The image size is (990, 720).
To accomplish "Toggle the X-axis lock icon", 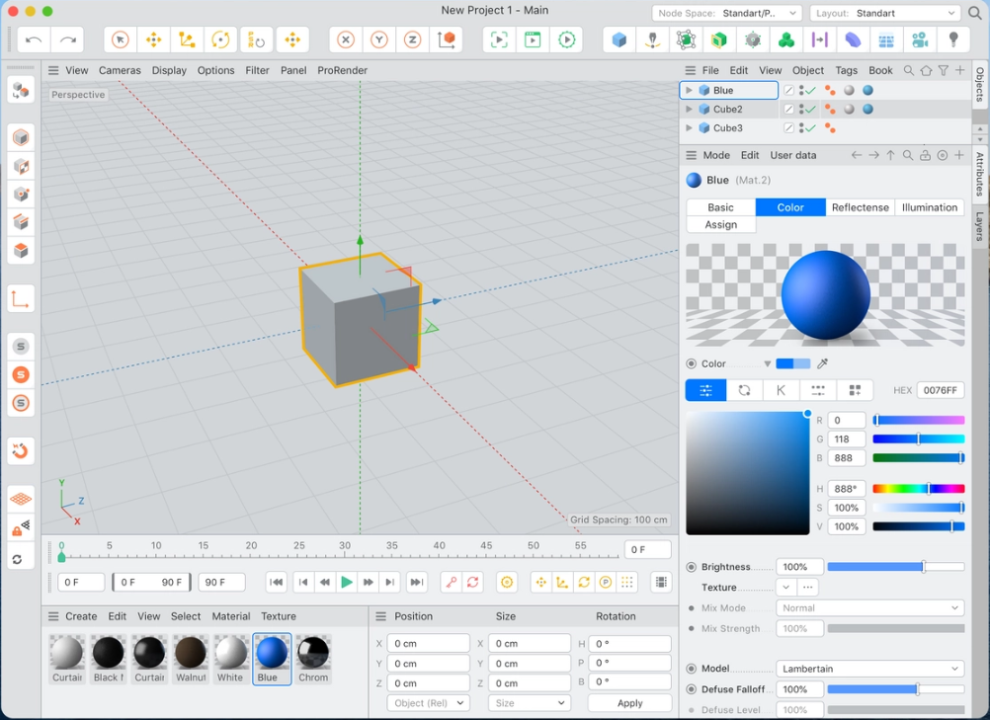I will tap(346, 40).
